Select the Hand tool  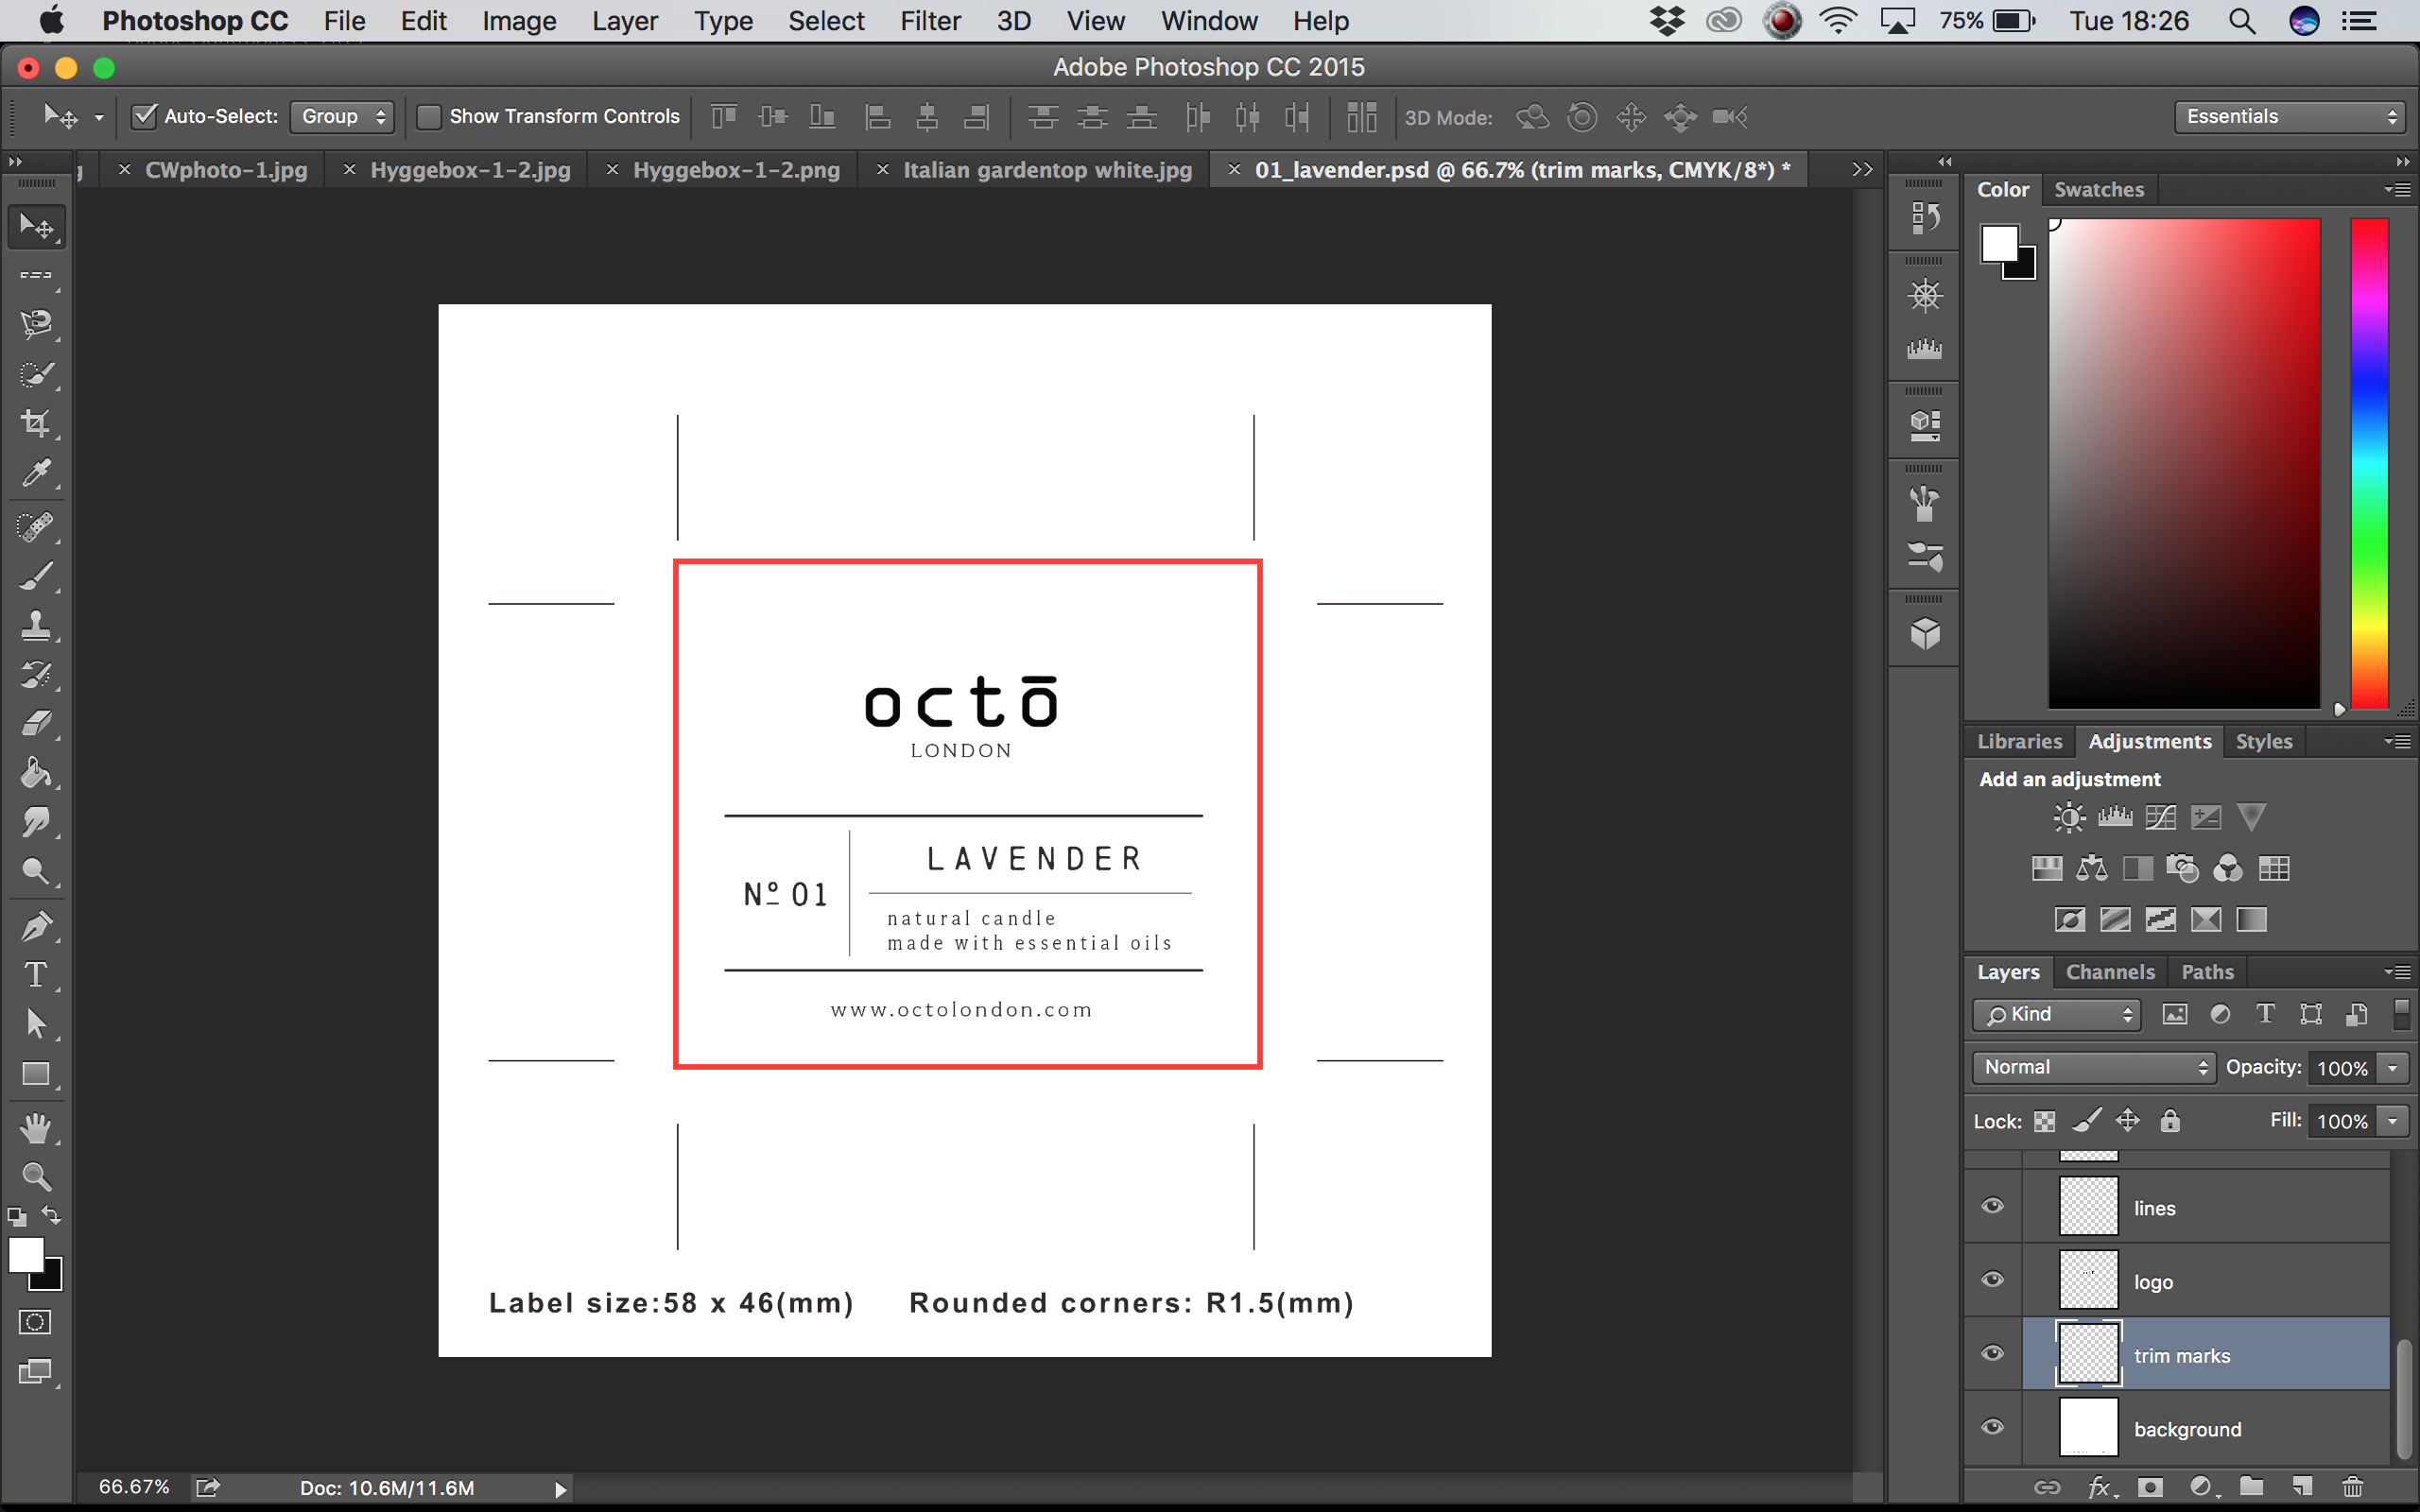(x=36, y=1128)
